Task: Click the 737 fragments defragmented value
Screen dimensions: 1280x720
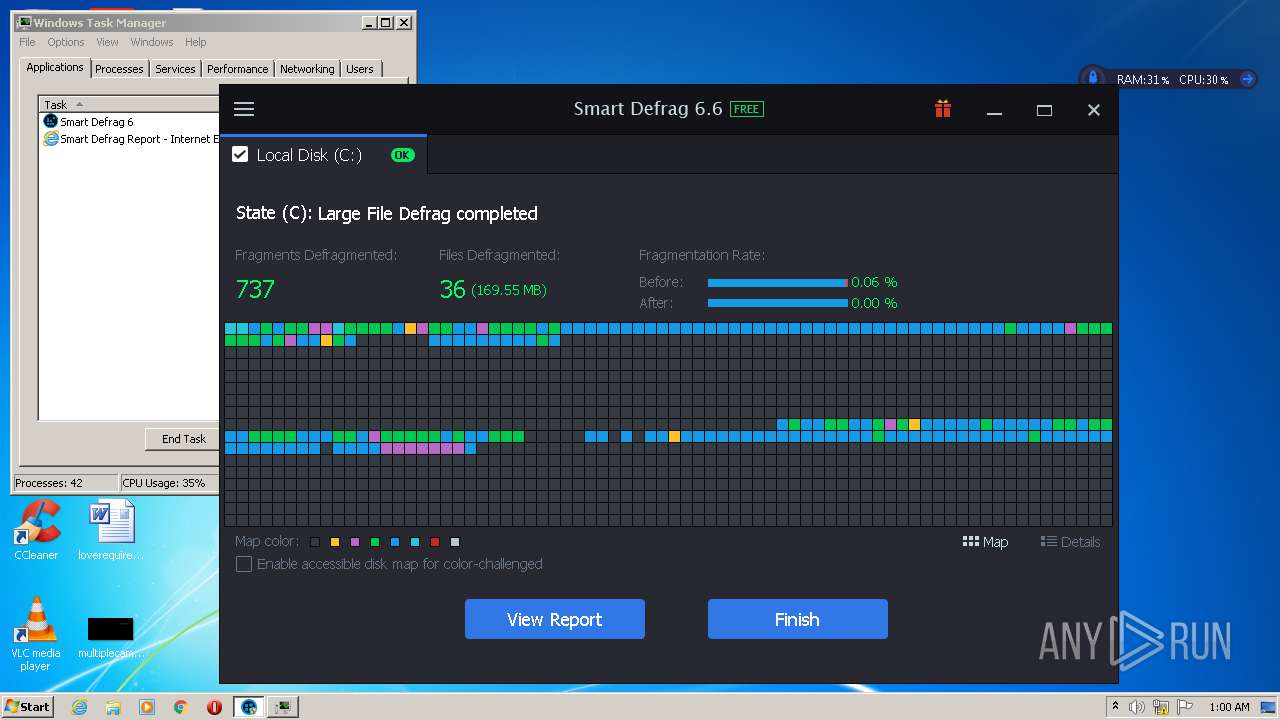Action: pyautogui.click(x=255, y=289)
